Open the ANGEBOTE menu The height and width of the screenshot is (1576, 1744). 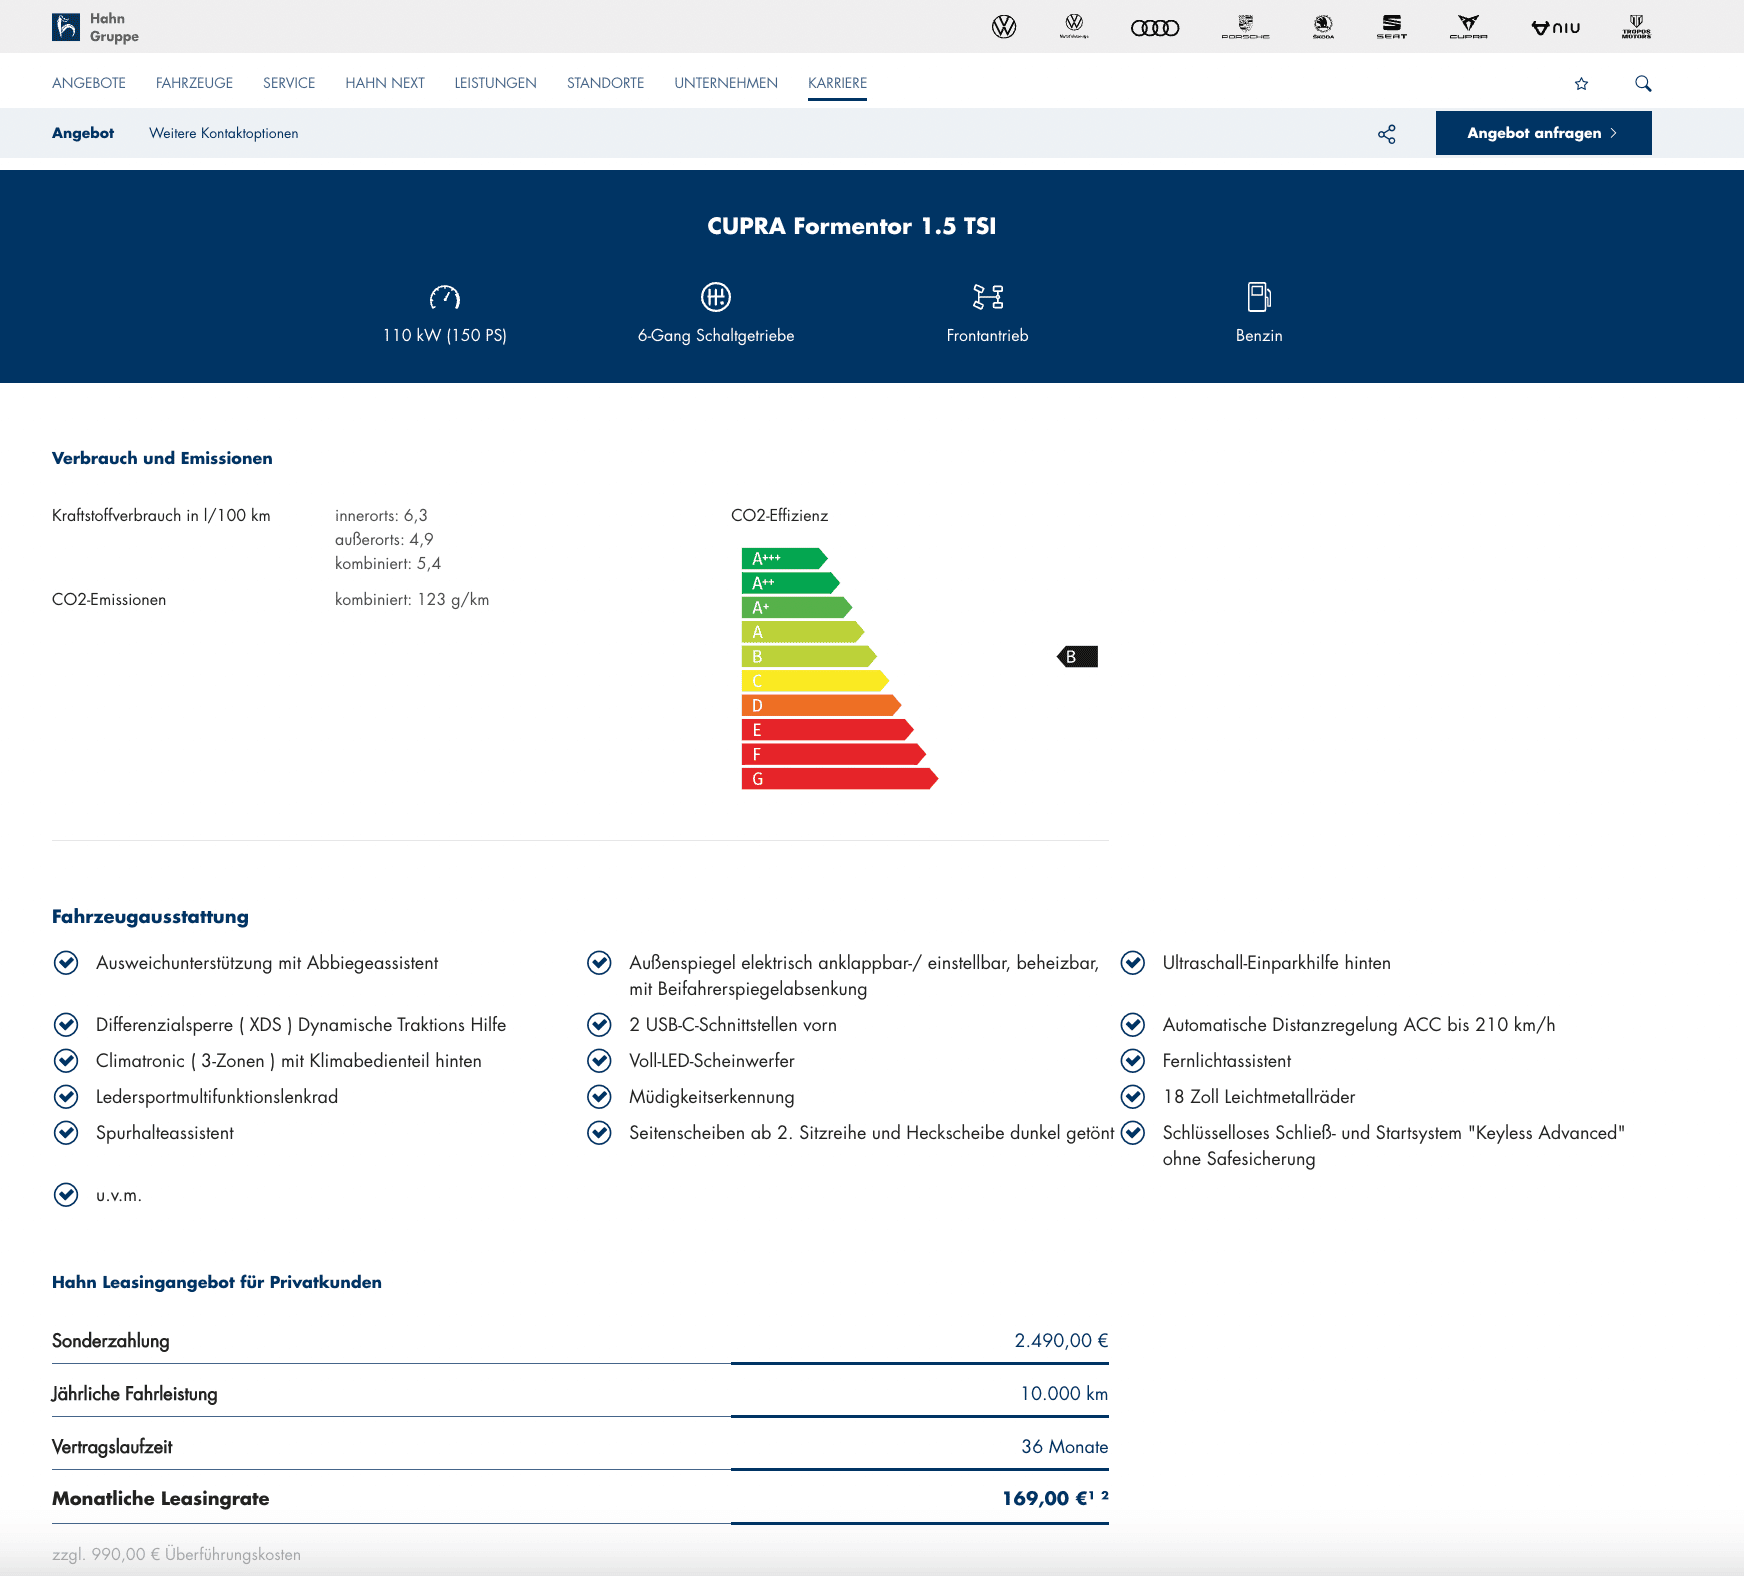click(x=89, y=83)
